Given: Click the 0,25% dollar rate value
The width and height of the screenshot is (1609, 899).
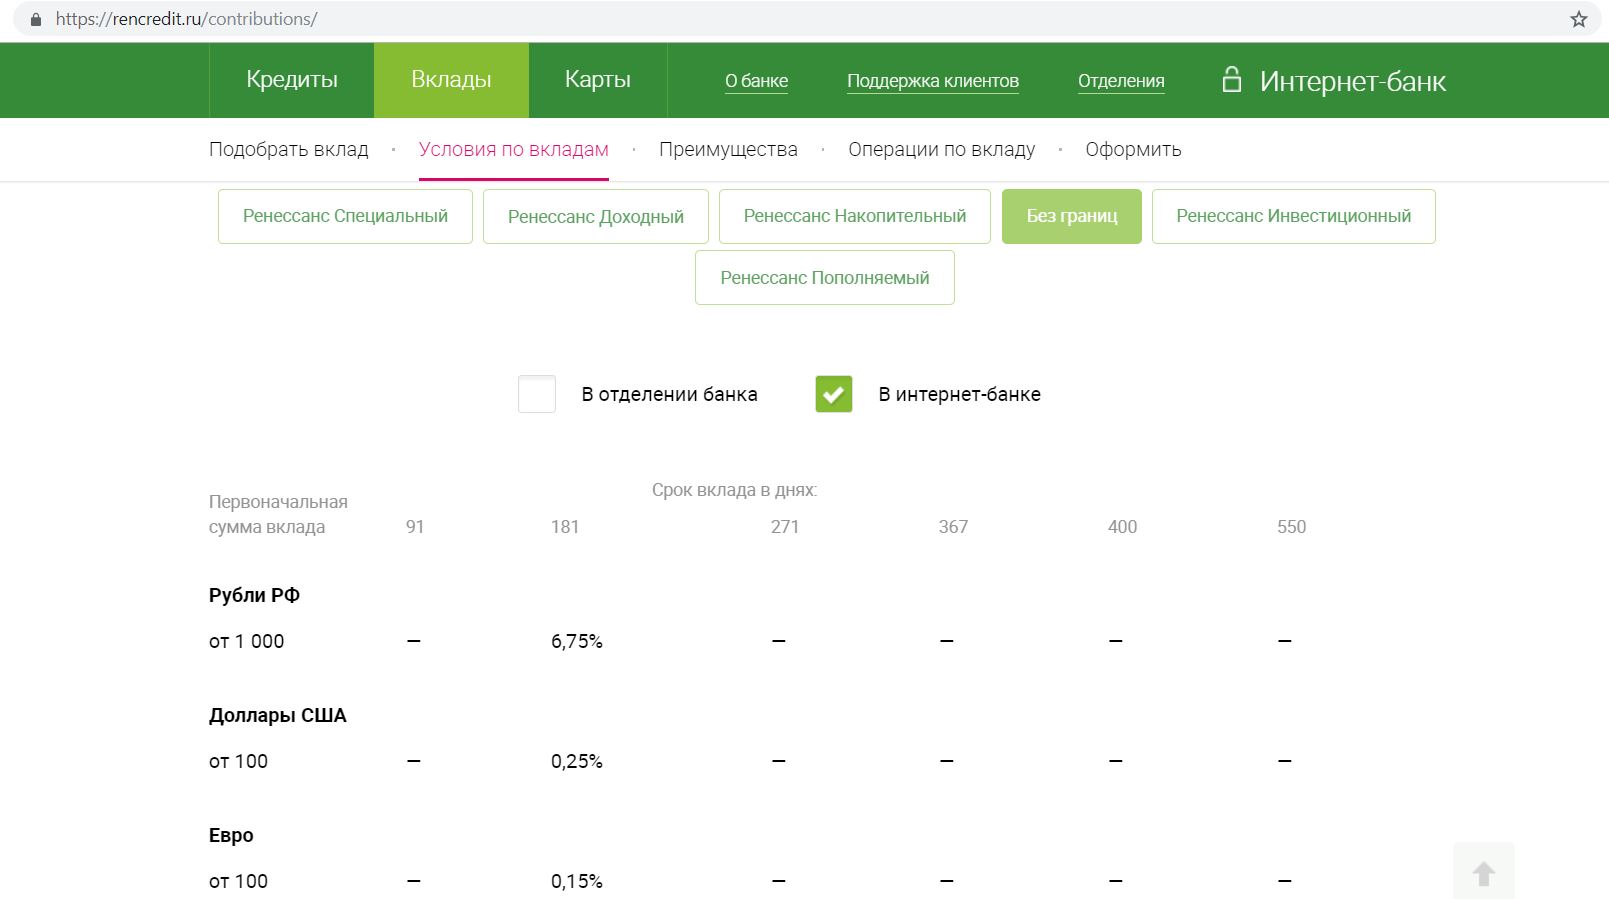Looking at the screenshot, I should [577, 761].
